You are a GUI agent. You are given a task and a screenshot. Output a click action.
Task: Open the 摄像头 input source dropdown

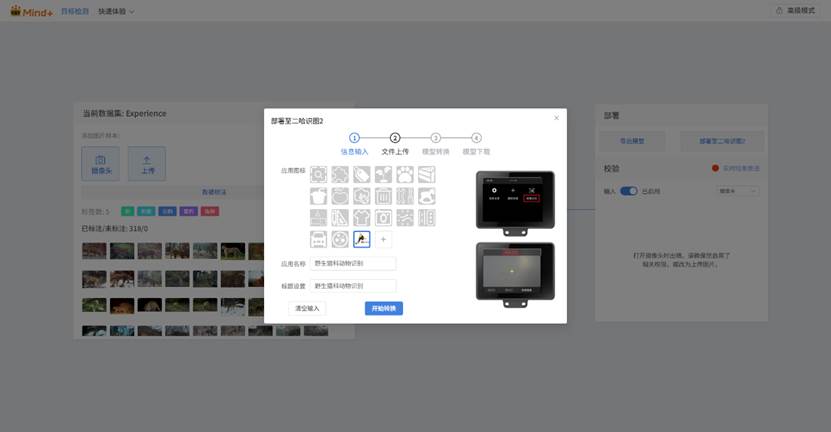[737, 191]
